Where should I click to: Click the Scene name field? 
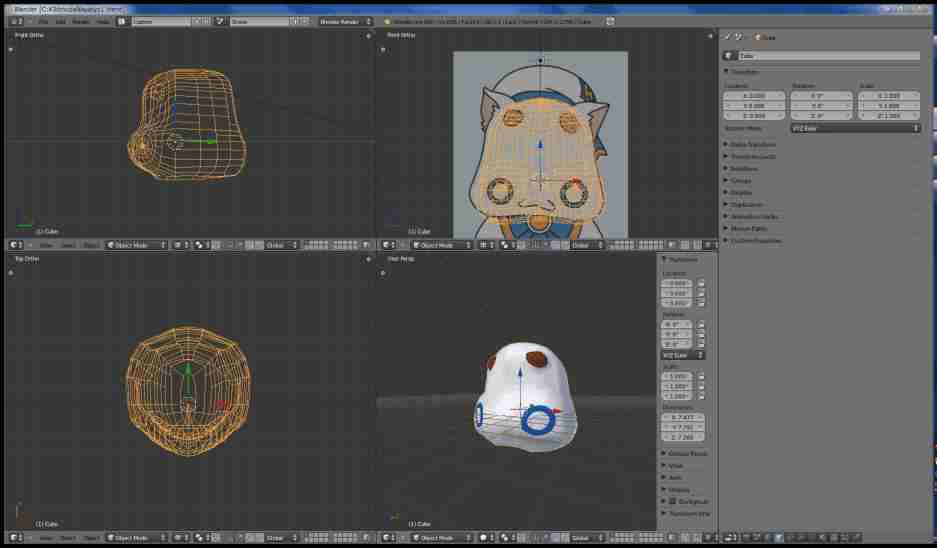click(260, 22)
